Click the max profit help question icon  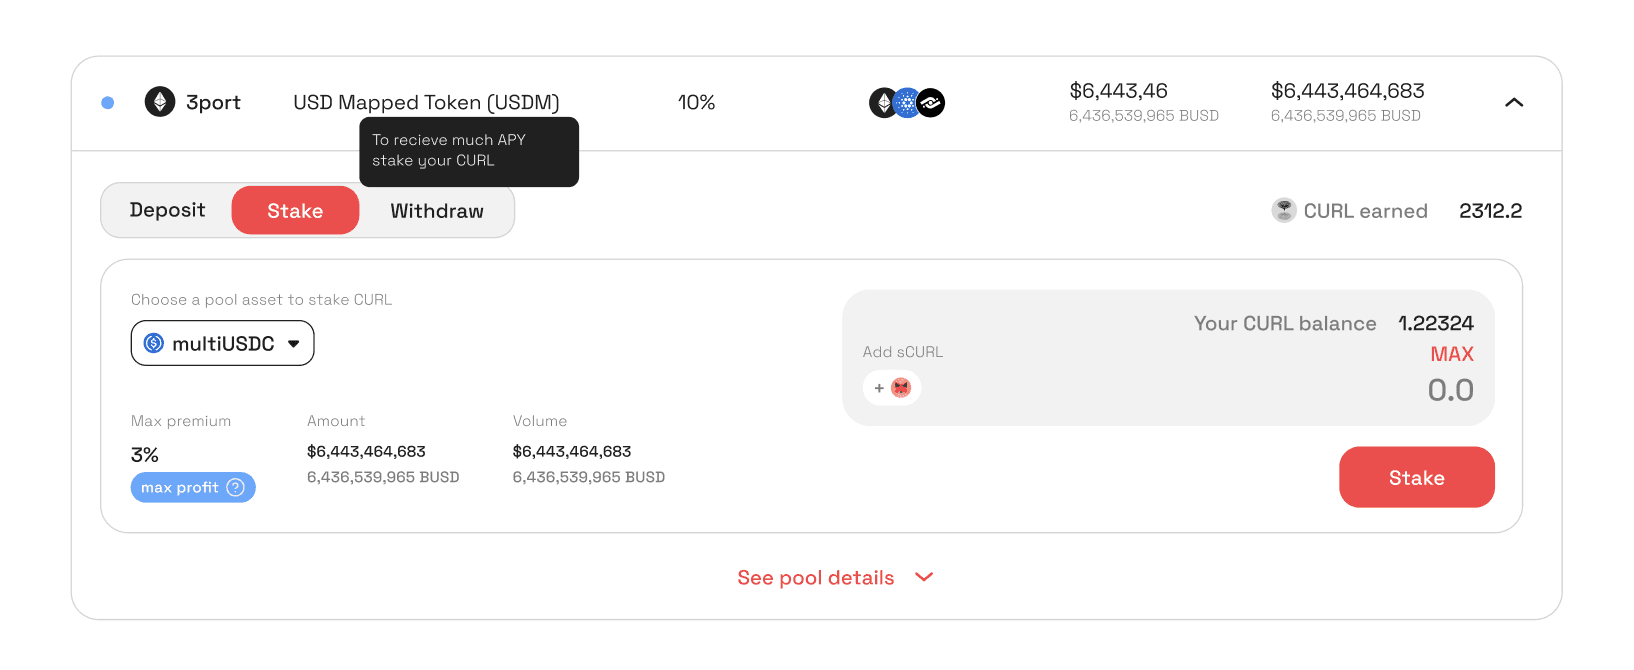pos(236,488)
